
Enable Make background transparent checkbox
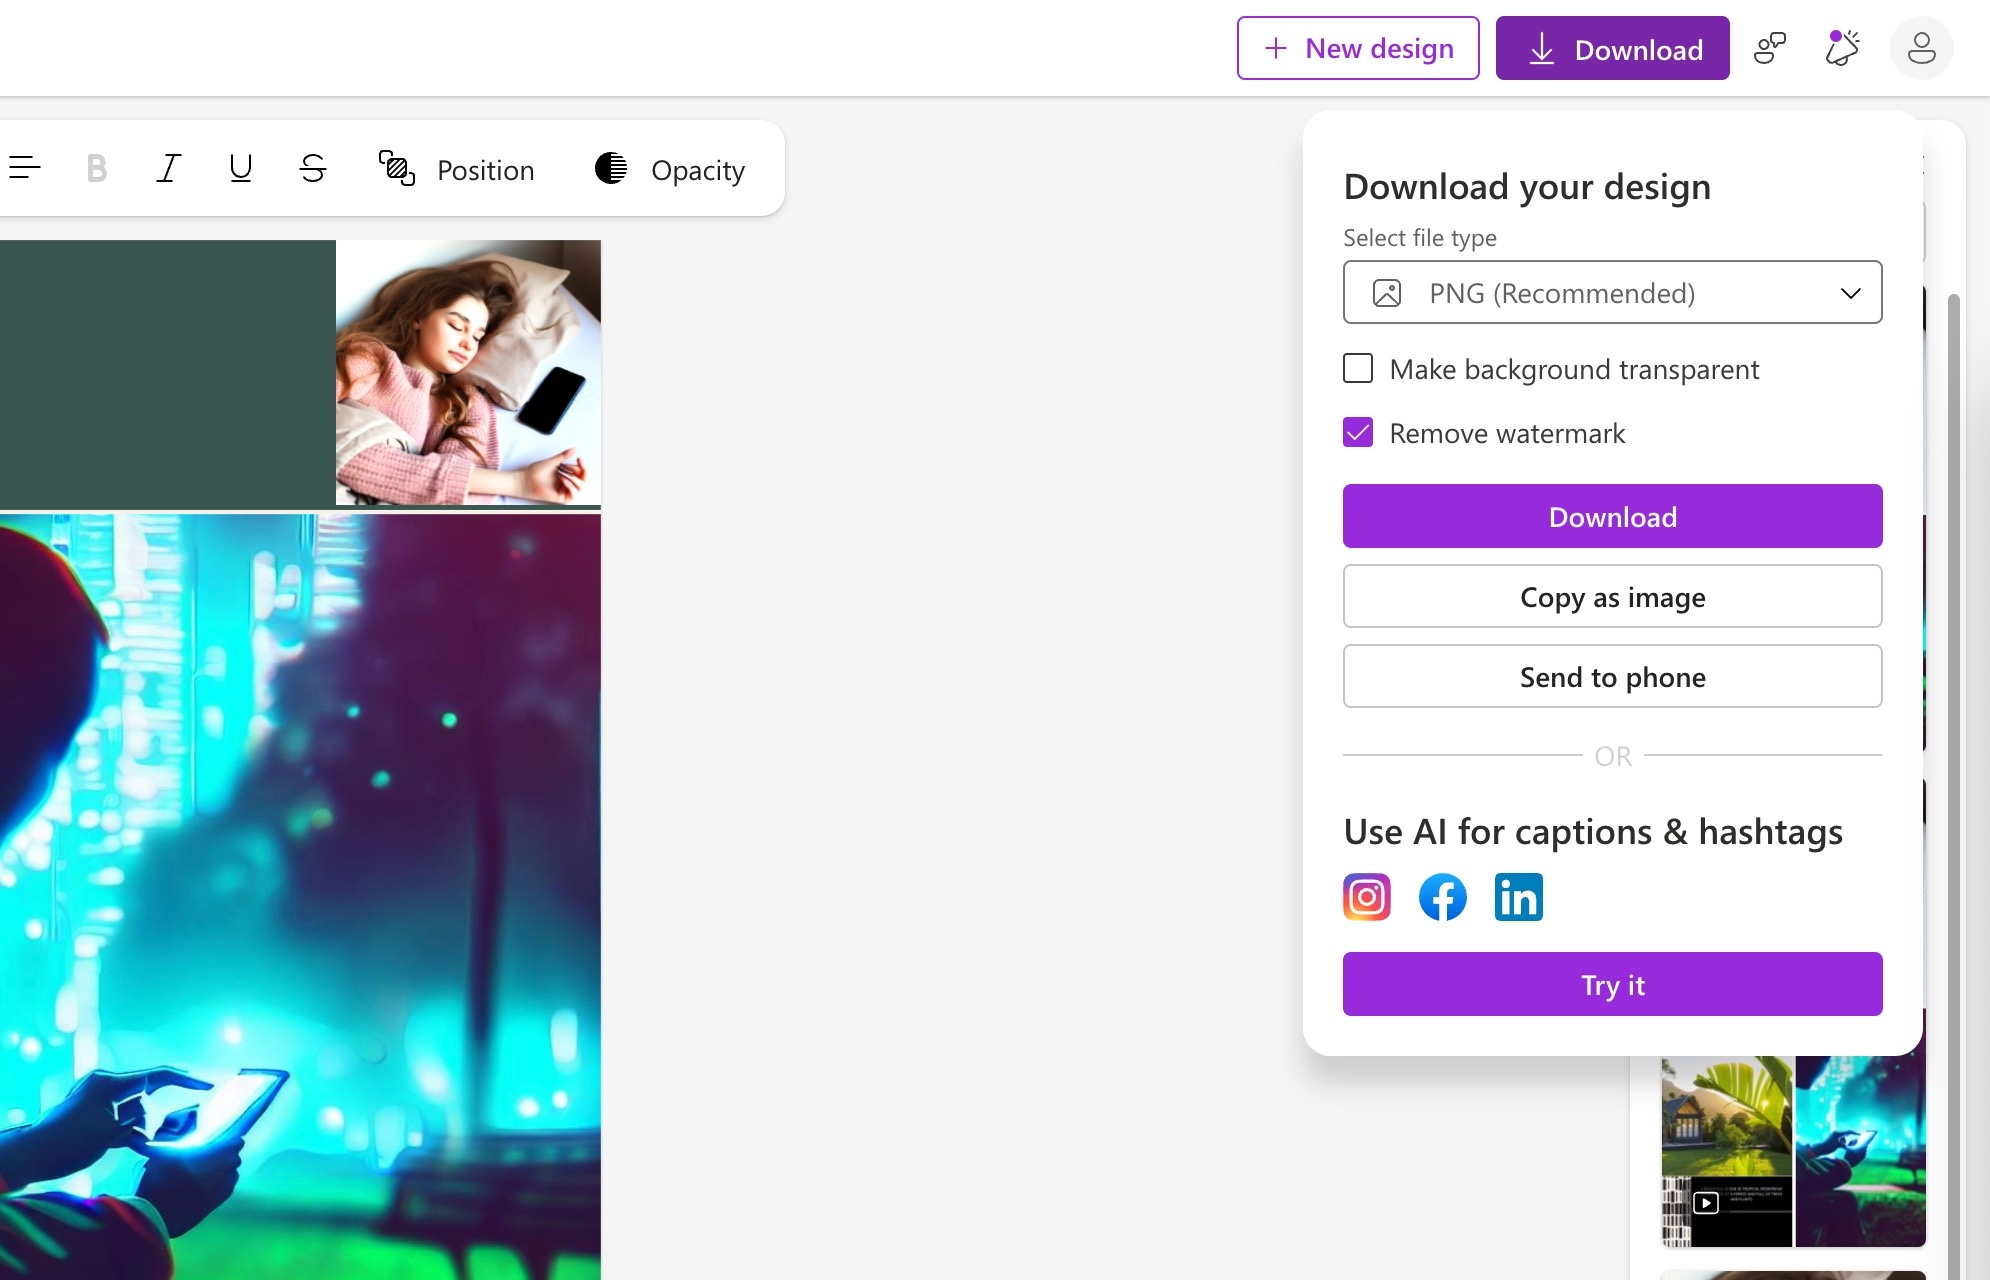pos(1358,369)
